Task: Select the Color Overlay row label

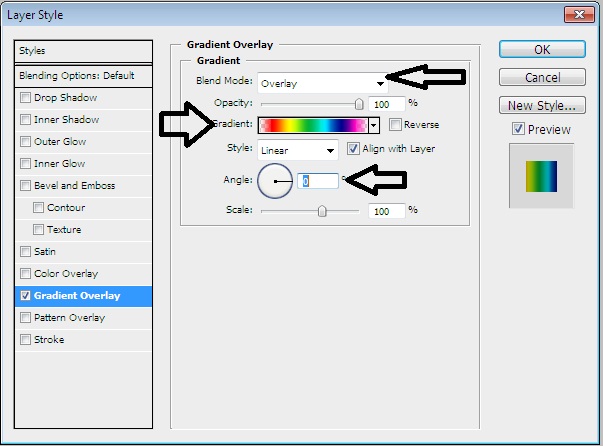Action: [66, 273]
